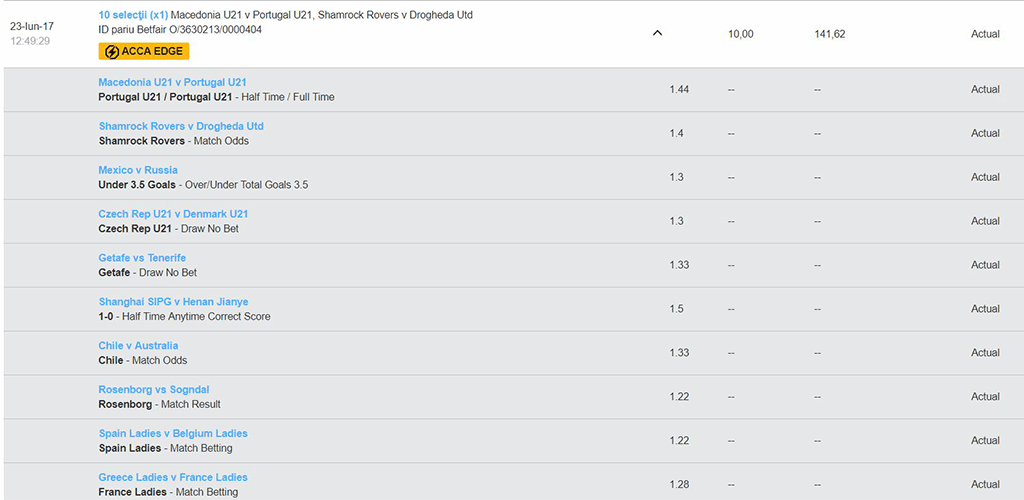This screenshot has height=500, width=1024.
Task: Select the Mexico v Russia link
Action: [138, 170]
